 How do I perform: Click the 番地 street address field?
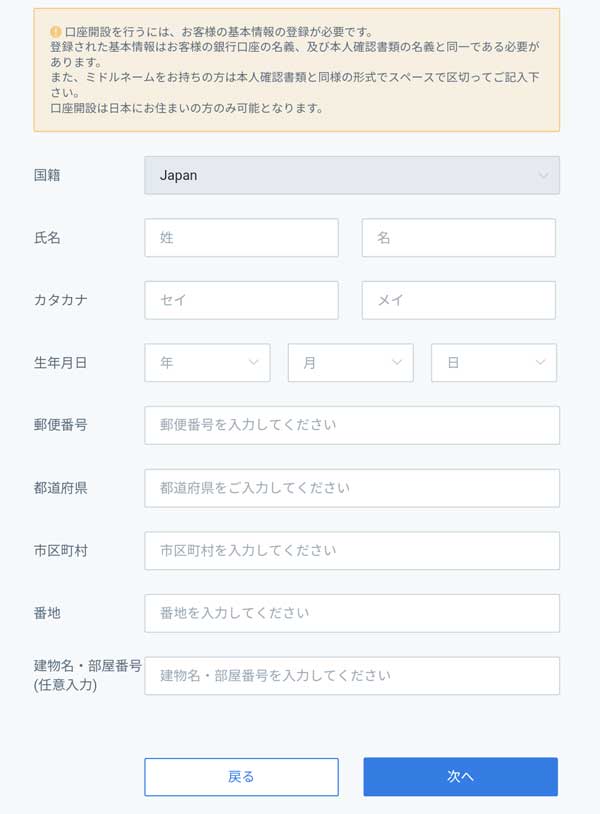[x=351, y=613]
